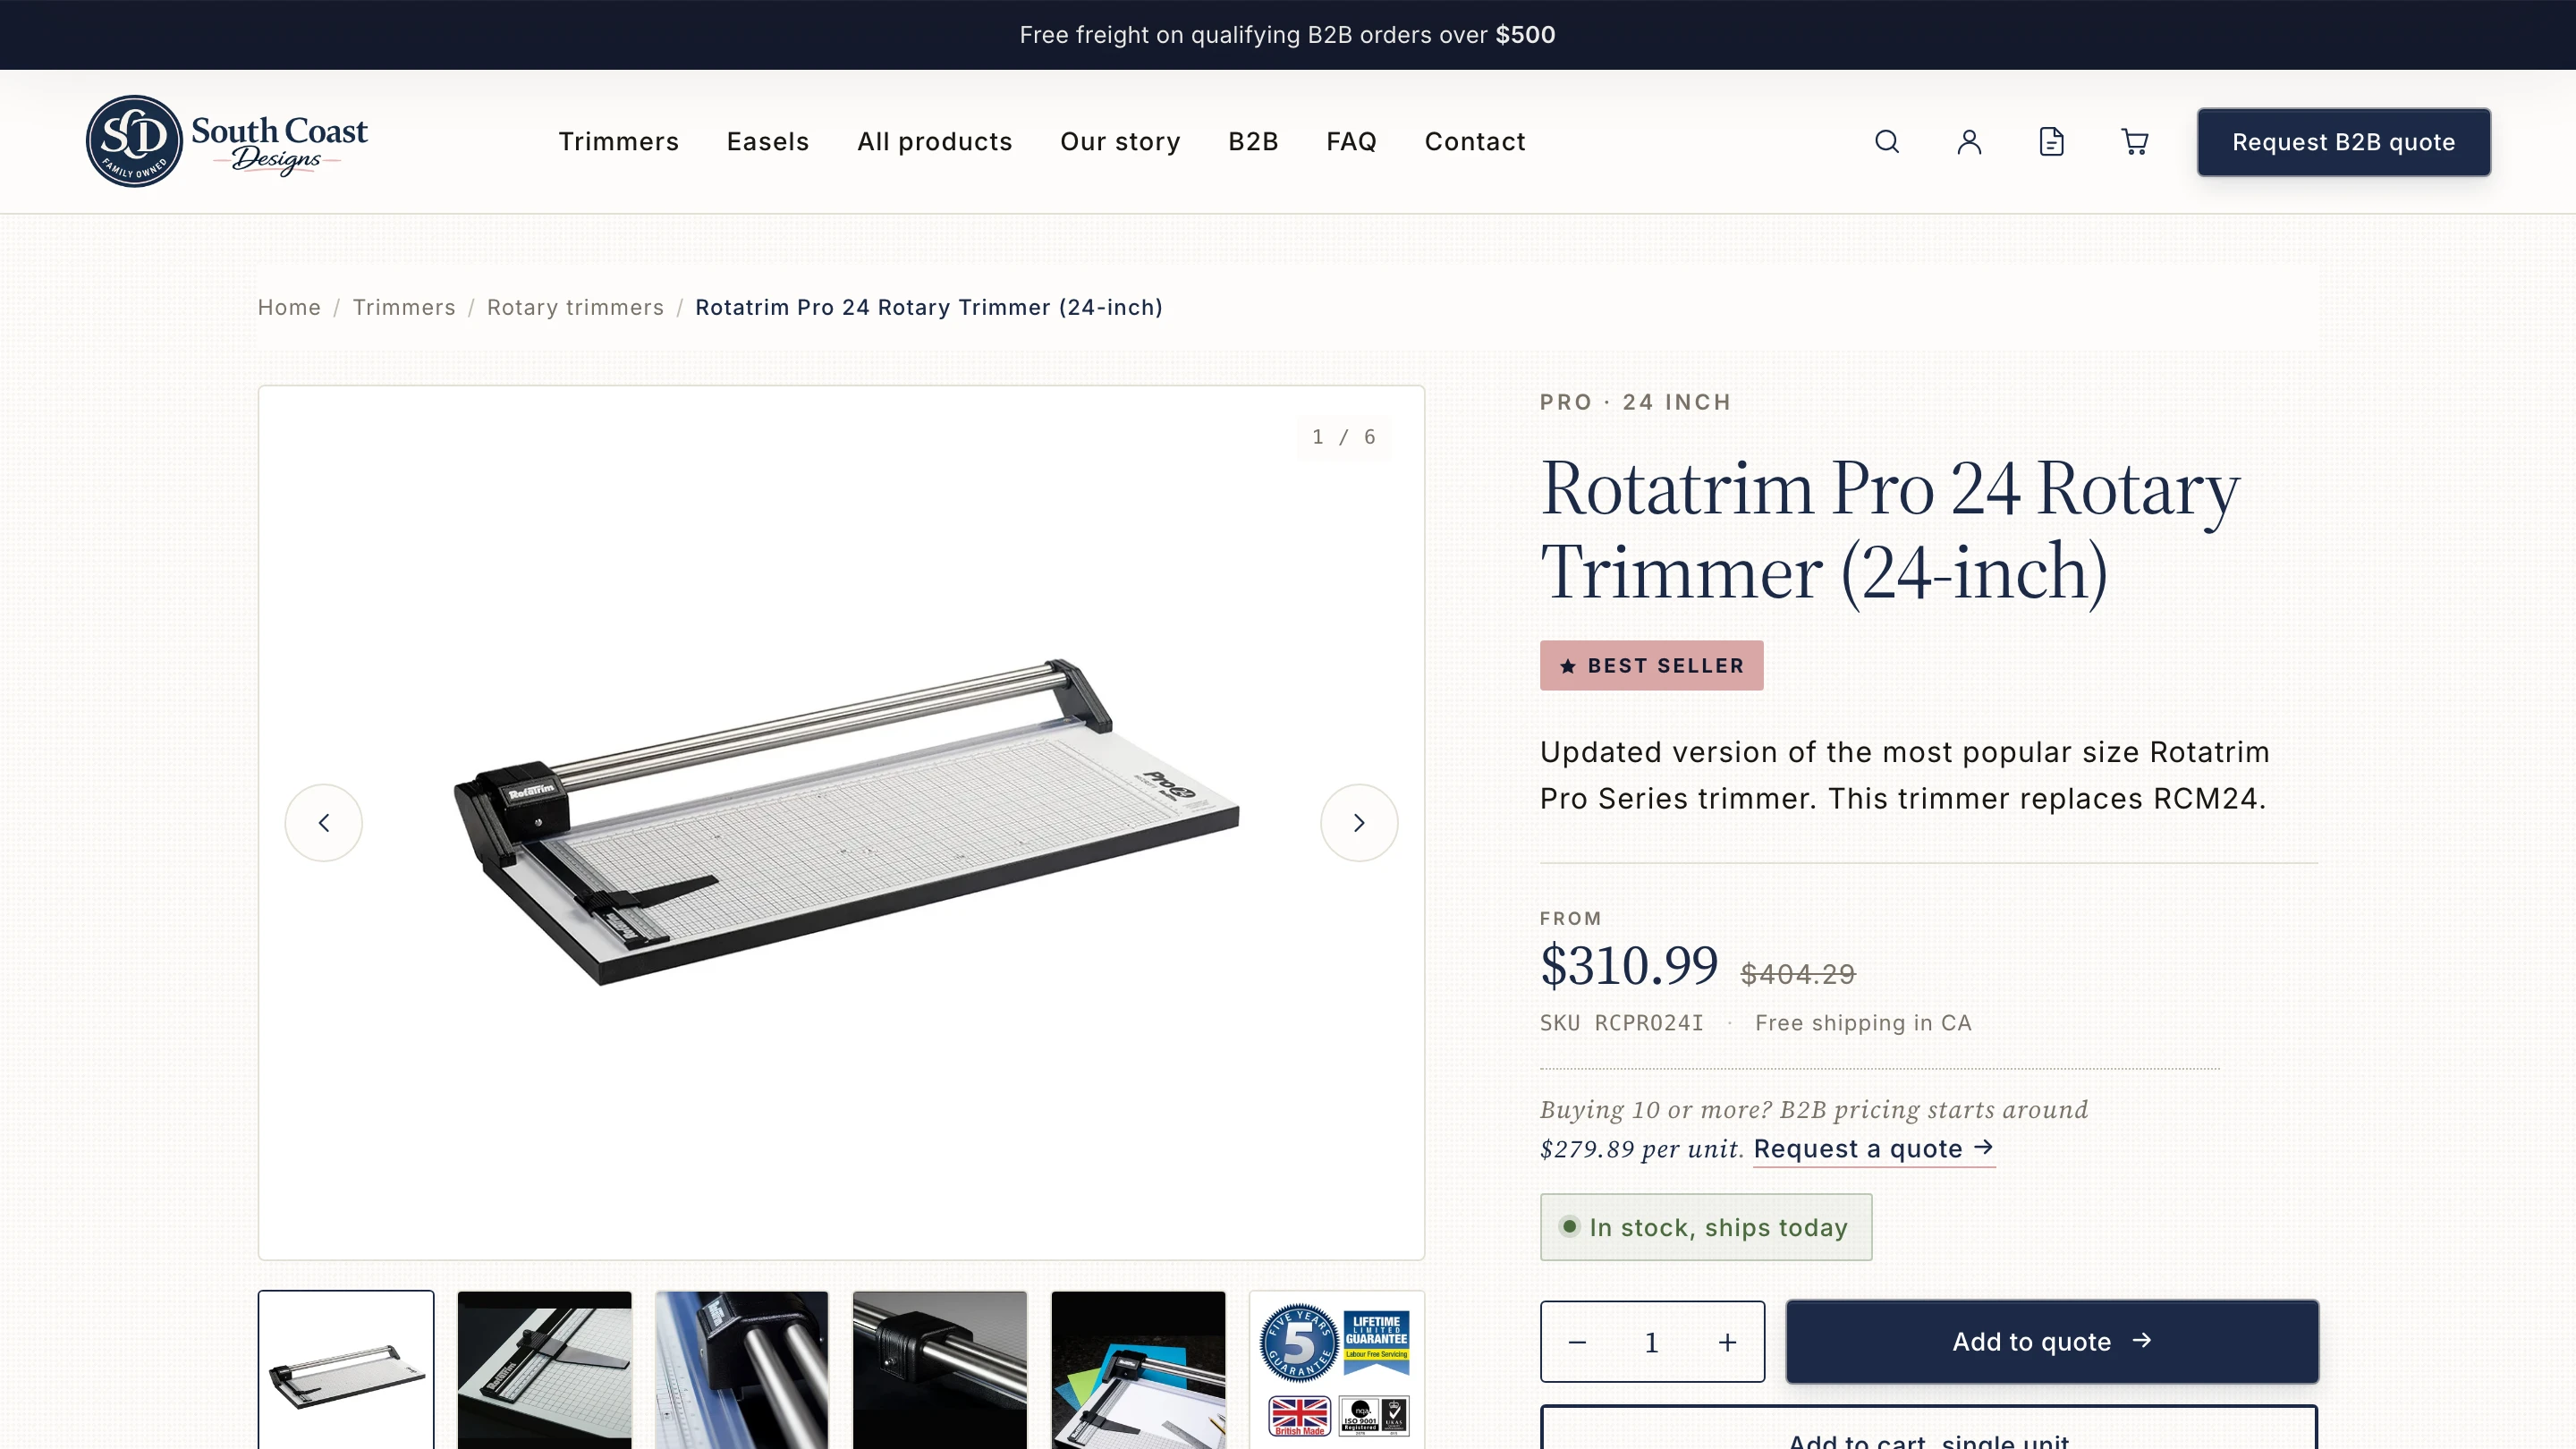This screenshot has width=2576, height=1449.
Task: Open the FAQ page
Action: 1351,142
